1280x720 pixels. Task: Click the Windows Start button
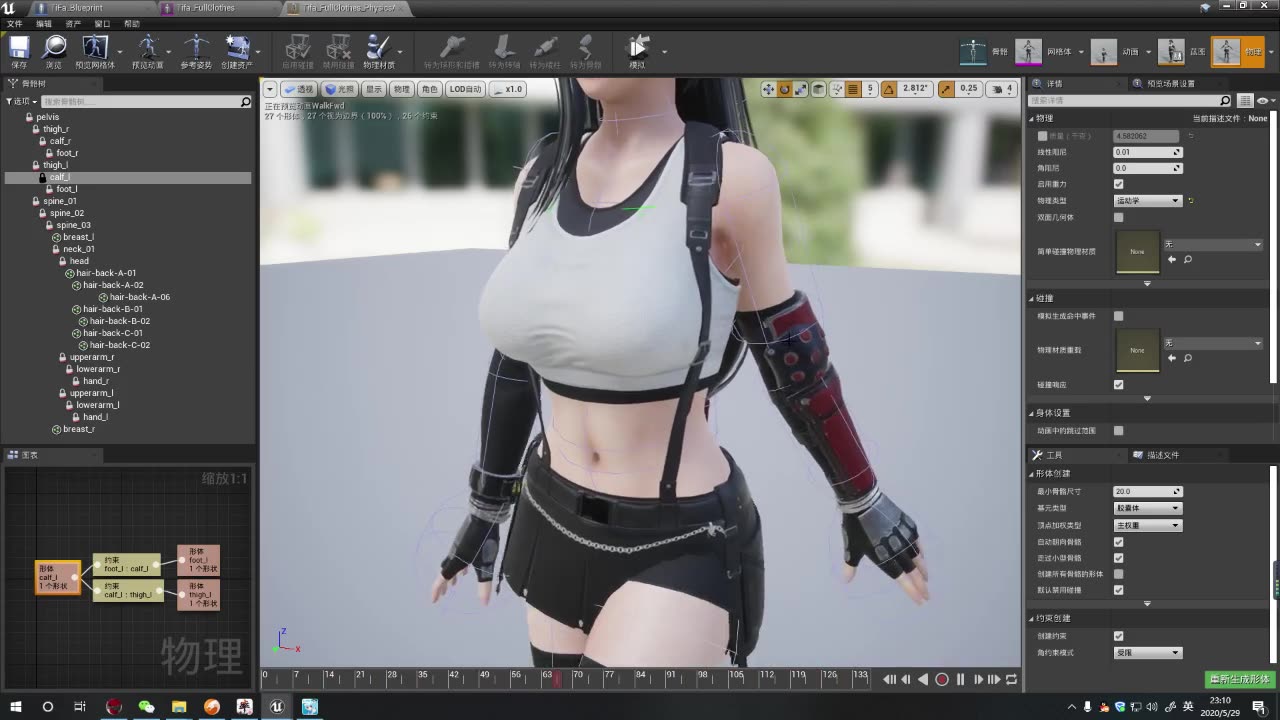coord(15,706)
